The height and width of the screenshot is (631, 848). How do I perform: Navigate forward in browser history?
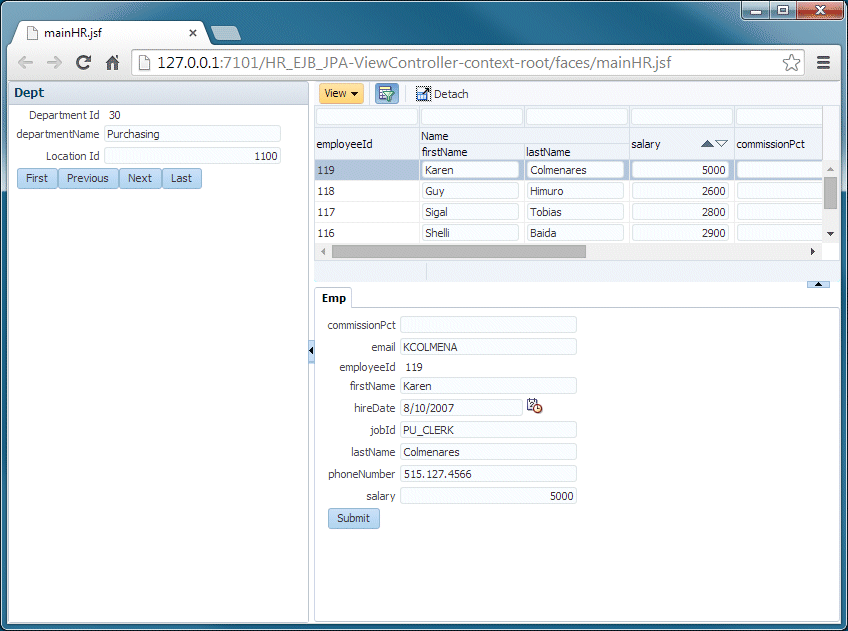(x=54, y=63)
